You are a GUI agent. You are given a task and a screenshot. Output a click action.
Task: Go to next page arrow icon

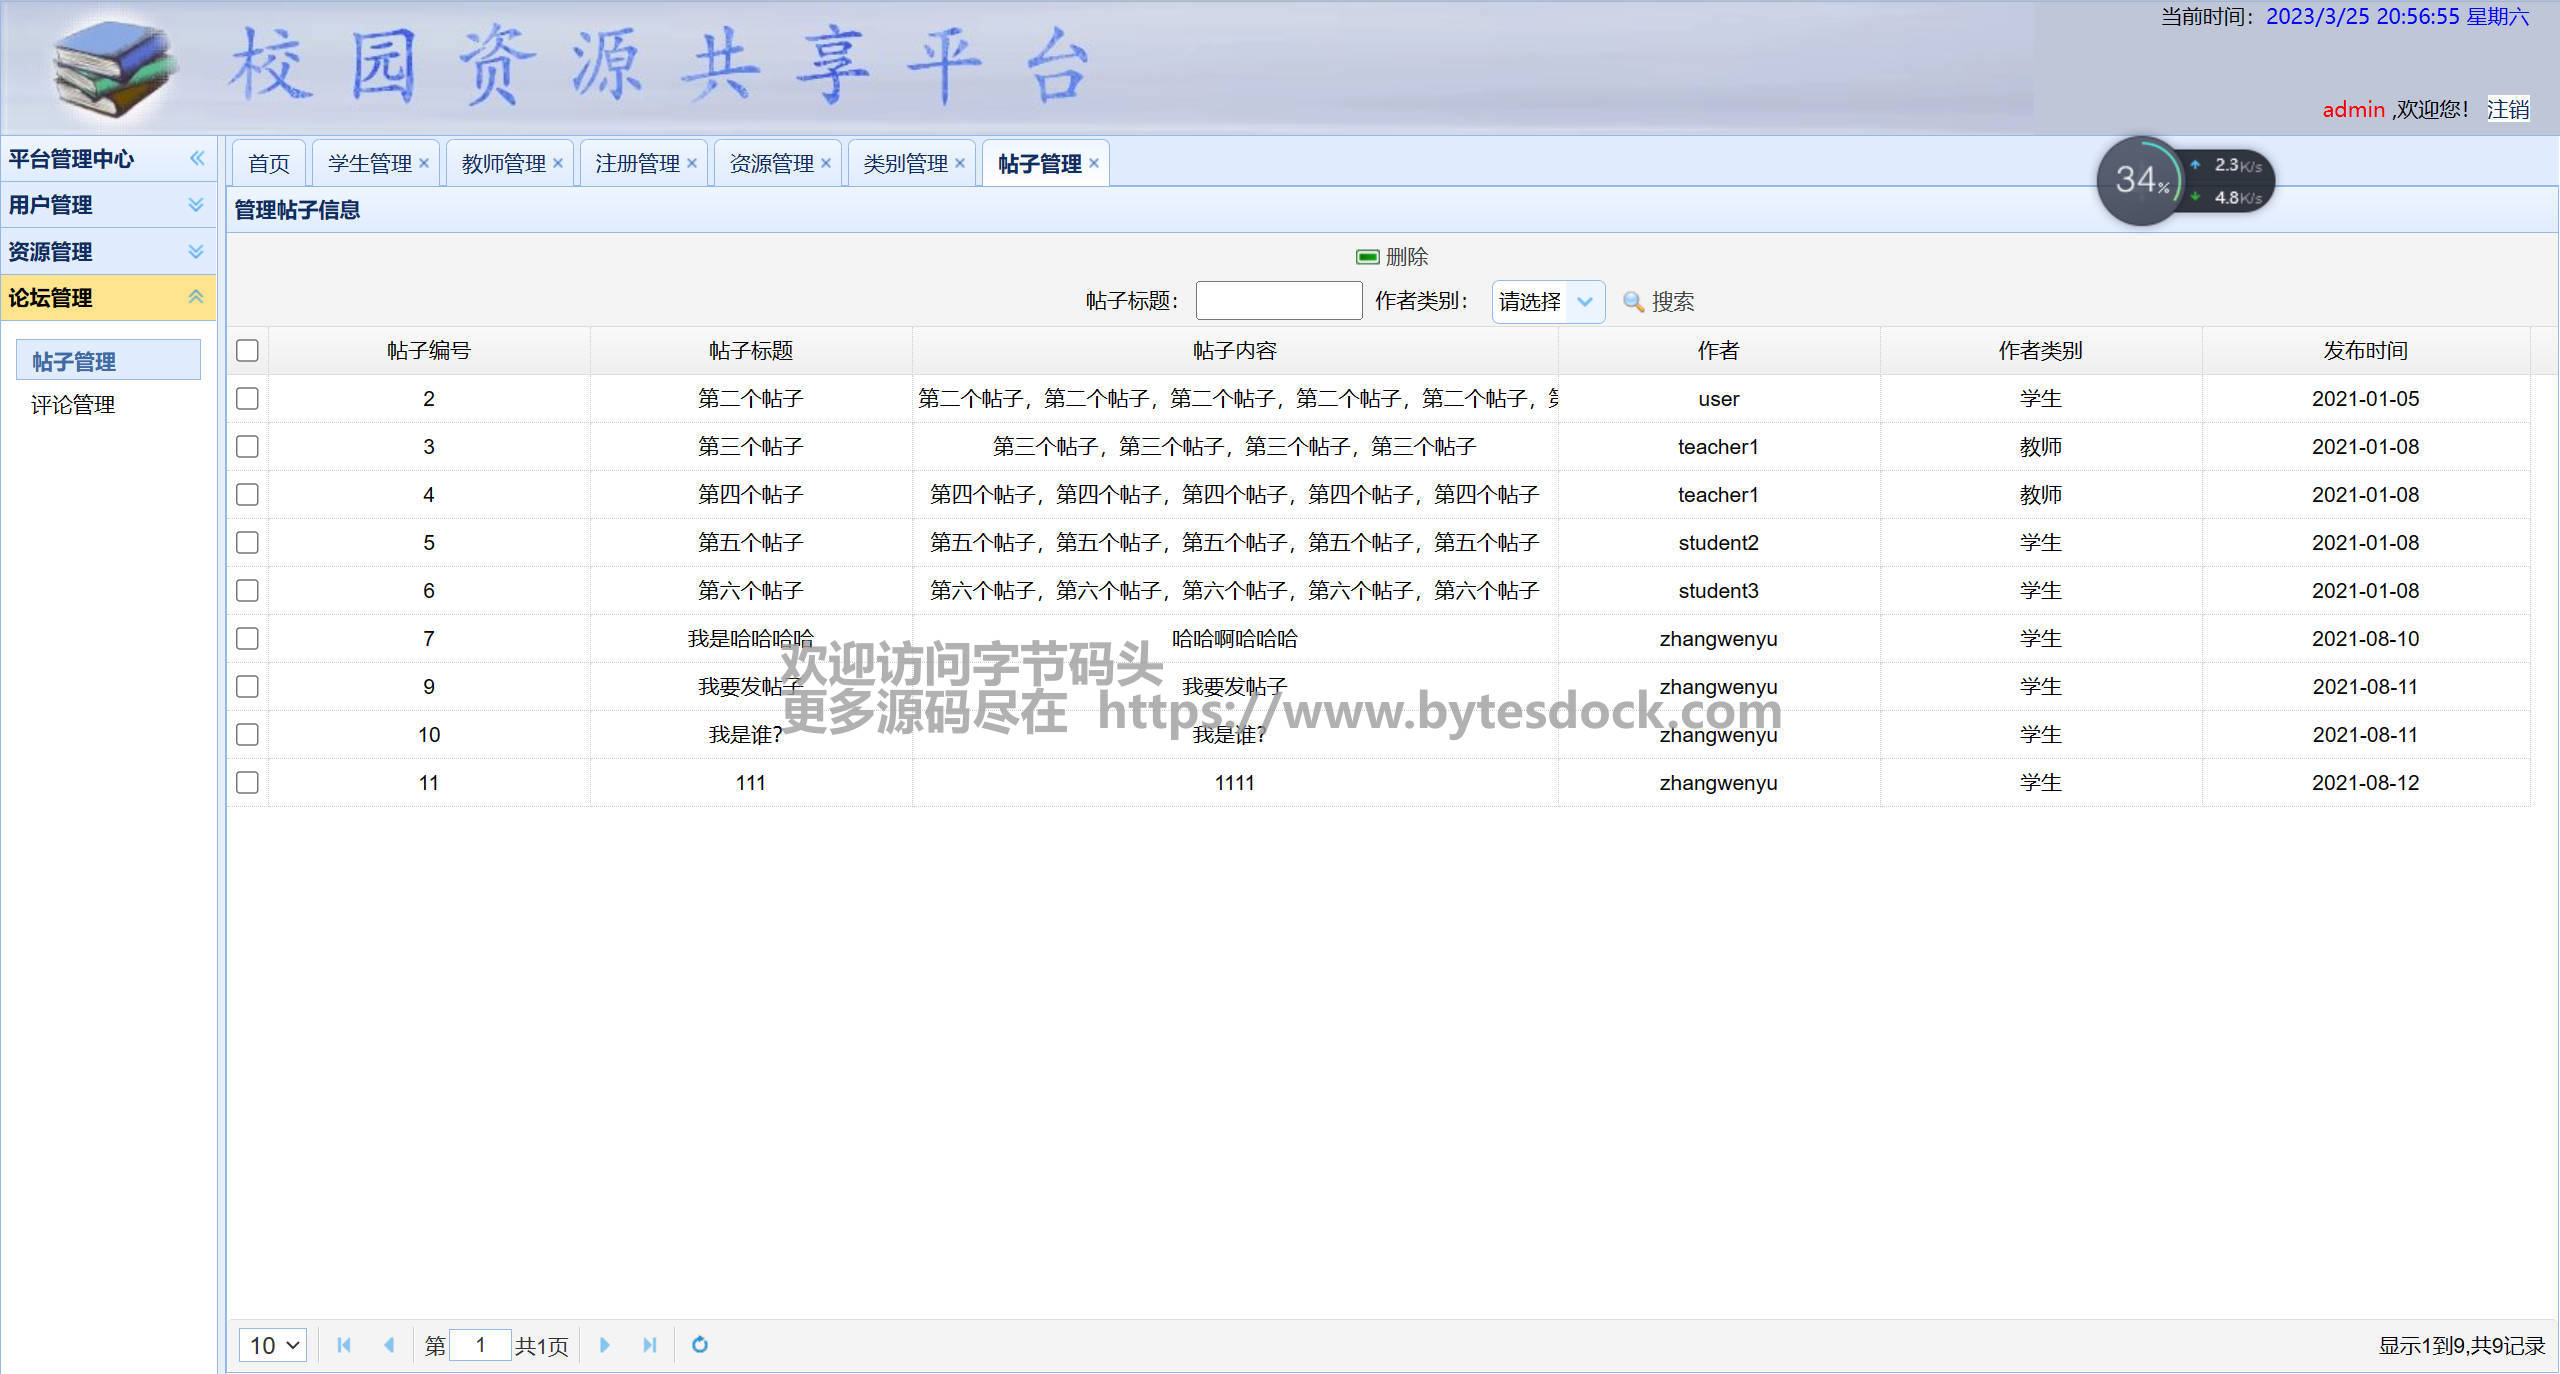pyautogui.click(x=604, y=1345)
